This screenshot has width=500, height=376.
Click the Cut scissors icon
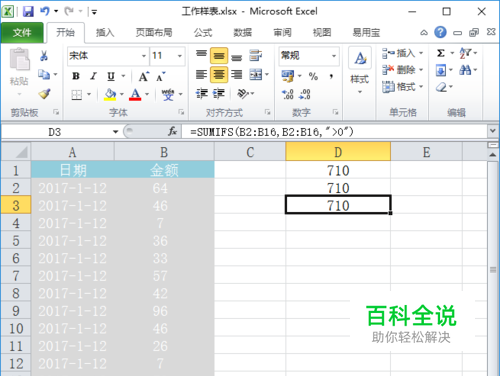coord(44,56)
